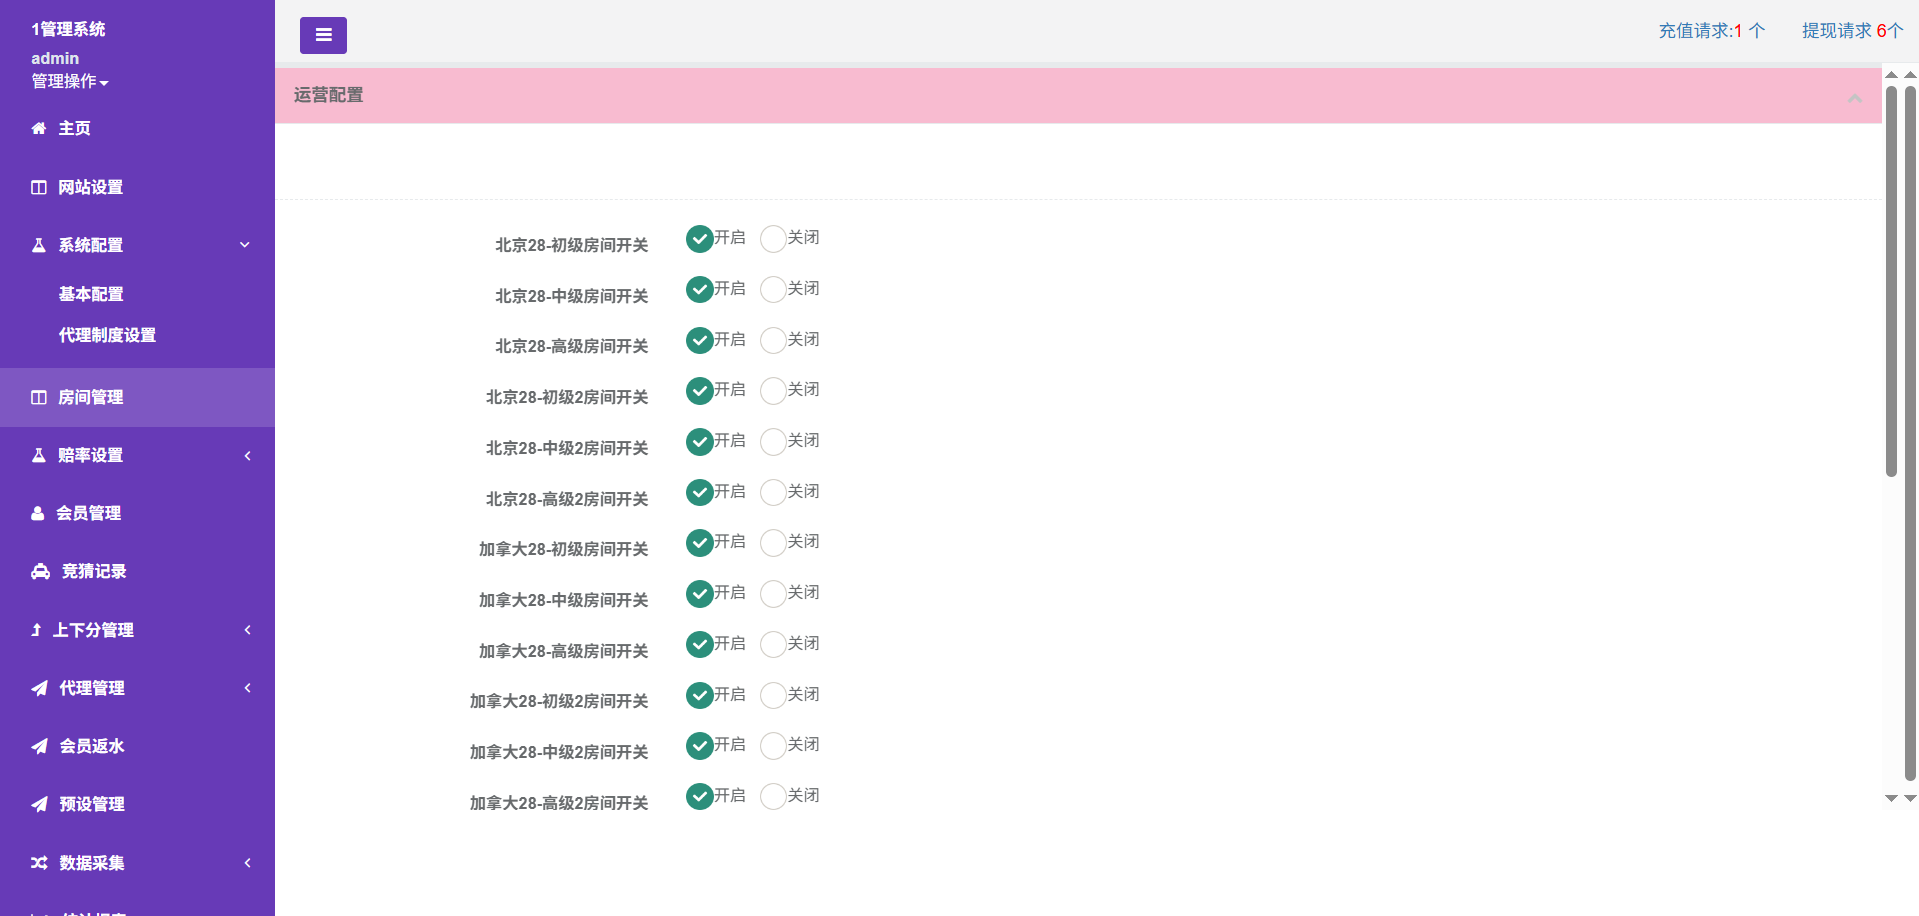Expand the 赔率设置 submenu arrow
Viewport: 1919px width, 916px height.
tap(247, 456)
